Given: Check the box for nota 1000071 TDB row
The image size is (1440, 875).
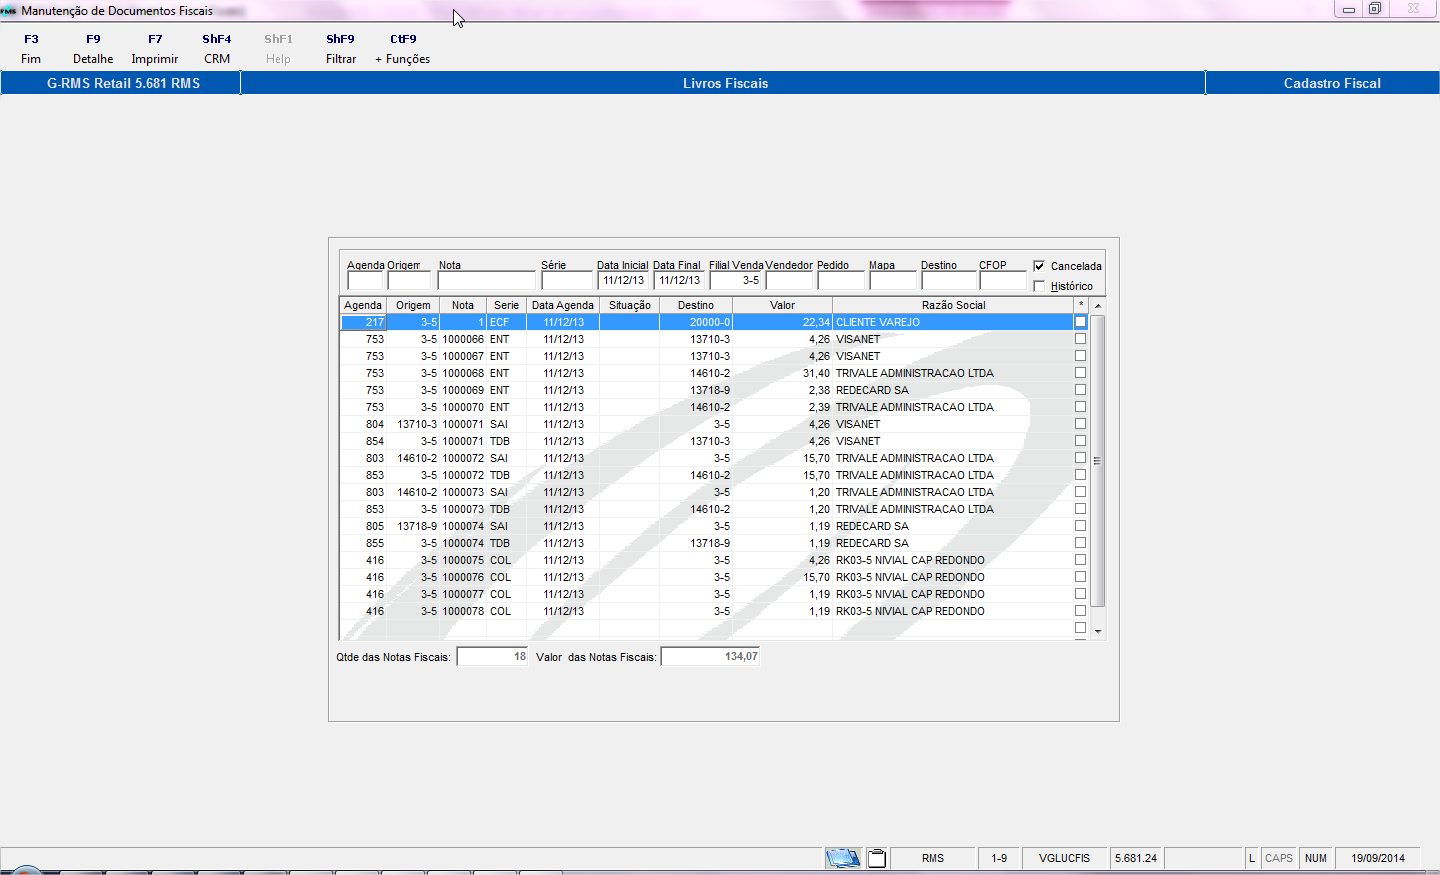Looking at the screenshot, I should point(1080,441).
